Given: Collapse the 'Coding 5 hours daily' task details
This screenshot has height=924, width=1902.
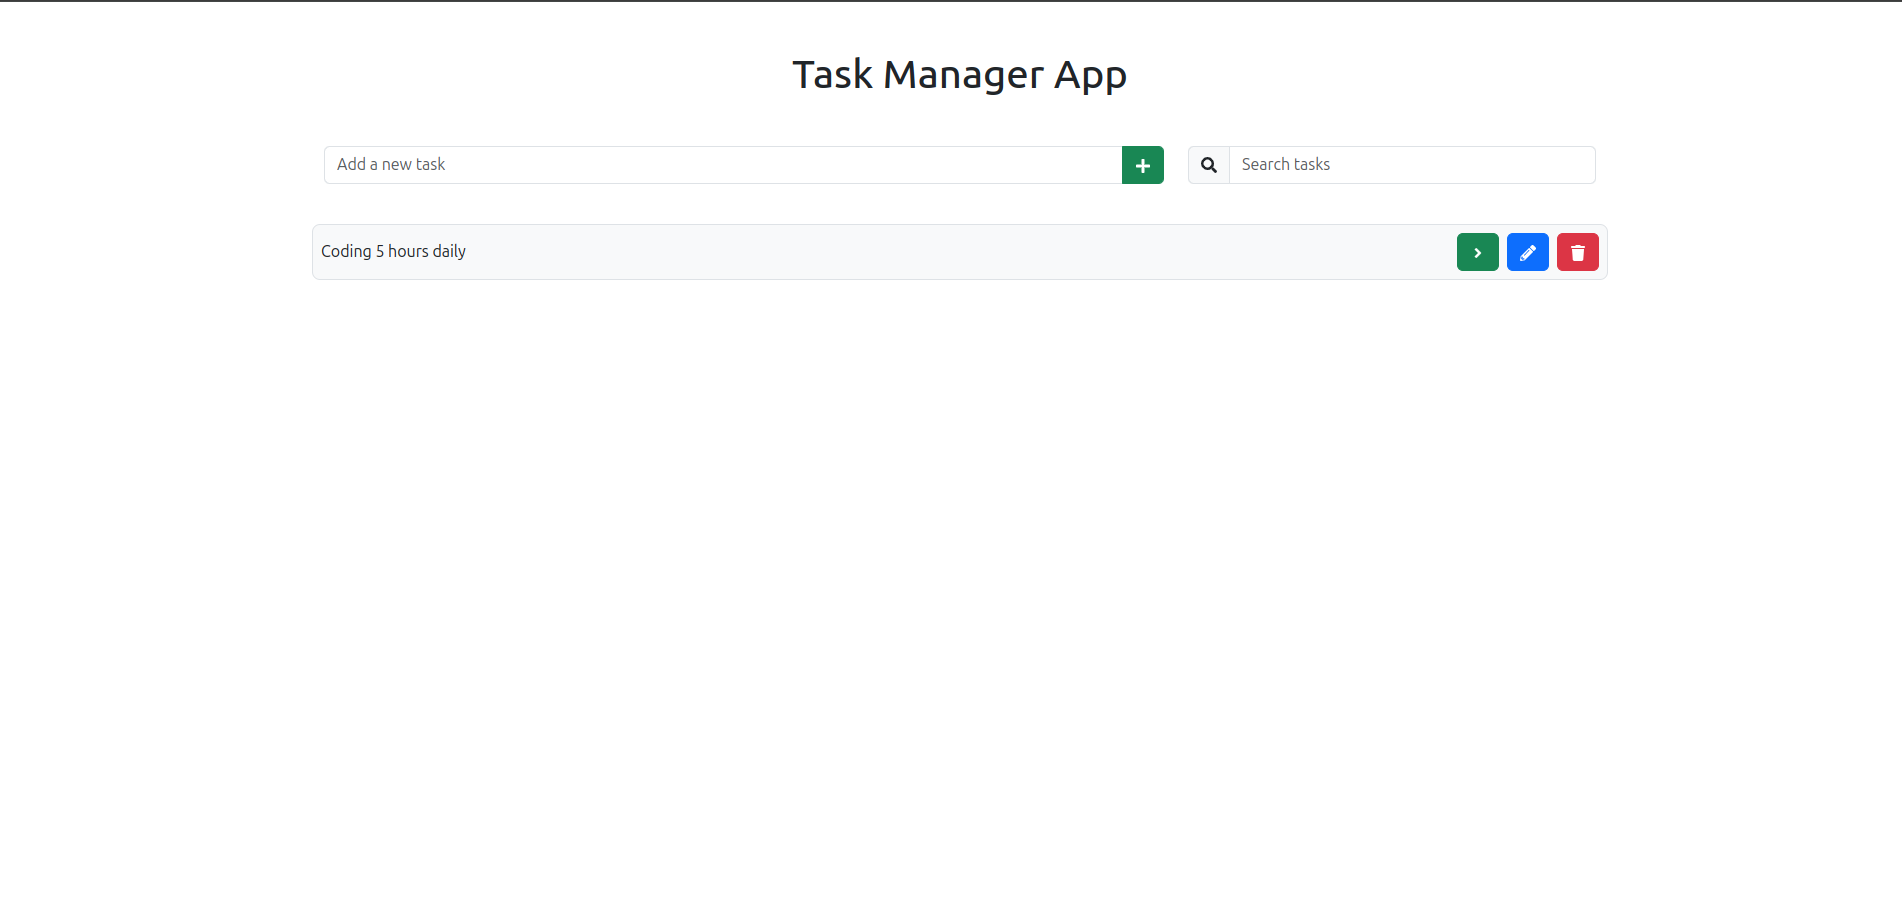Looking at the screenshot, I should click(x=1477, y=251).
